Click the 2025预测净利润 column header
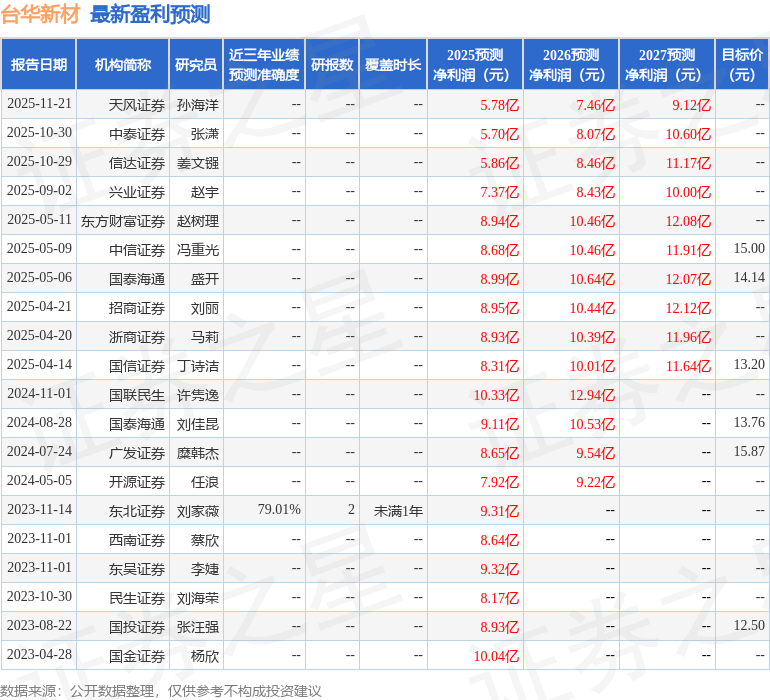The image size is (770, 700). 475,65
